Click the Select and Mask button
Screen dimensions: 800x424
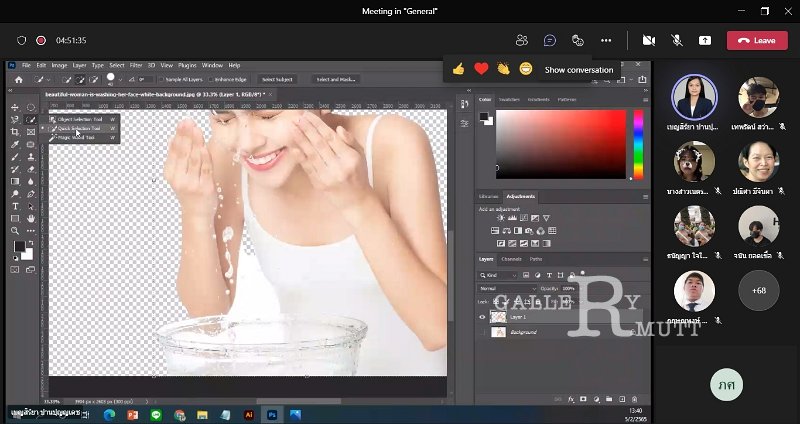click(x=335, y=80)
